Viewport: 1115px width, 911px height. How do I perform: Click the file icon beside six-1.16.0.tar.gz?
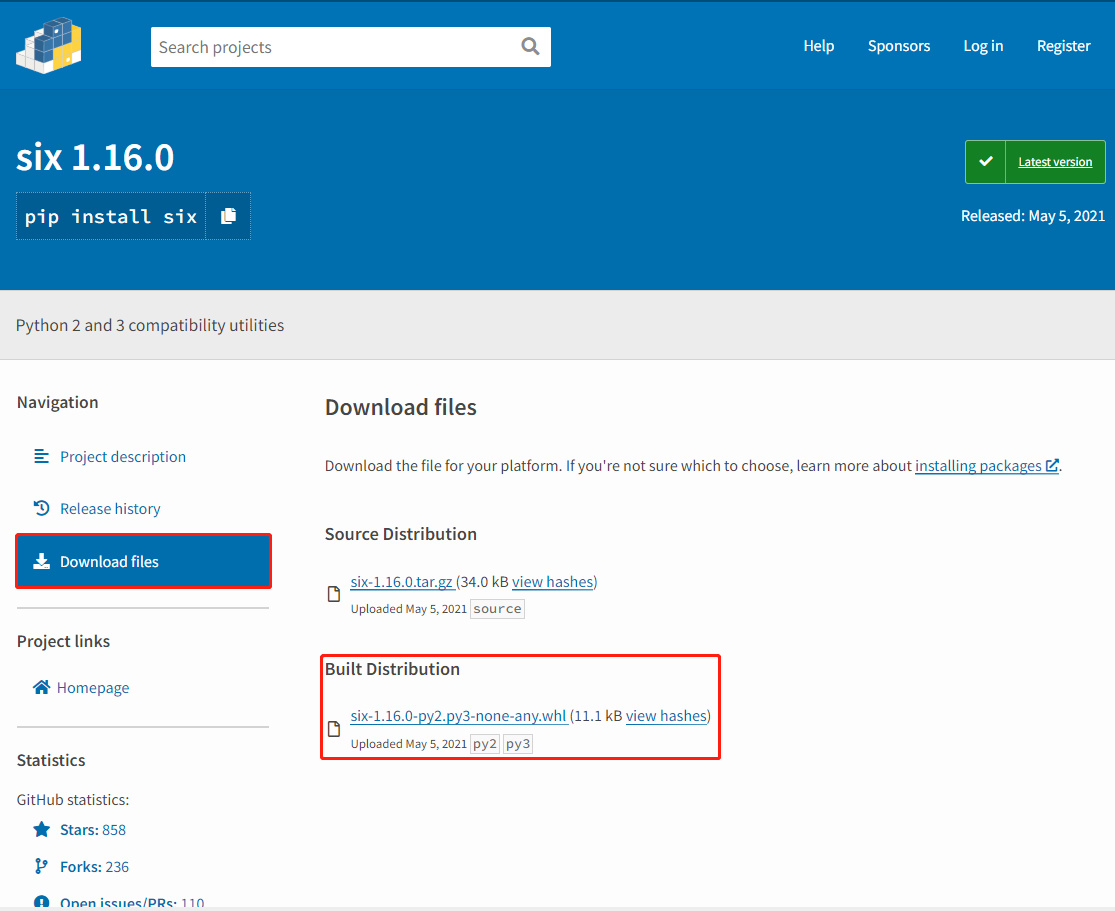[334, 594]
